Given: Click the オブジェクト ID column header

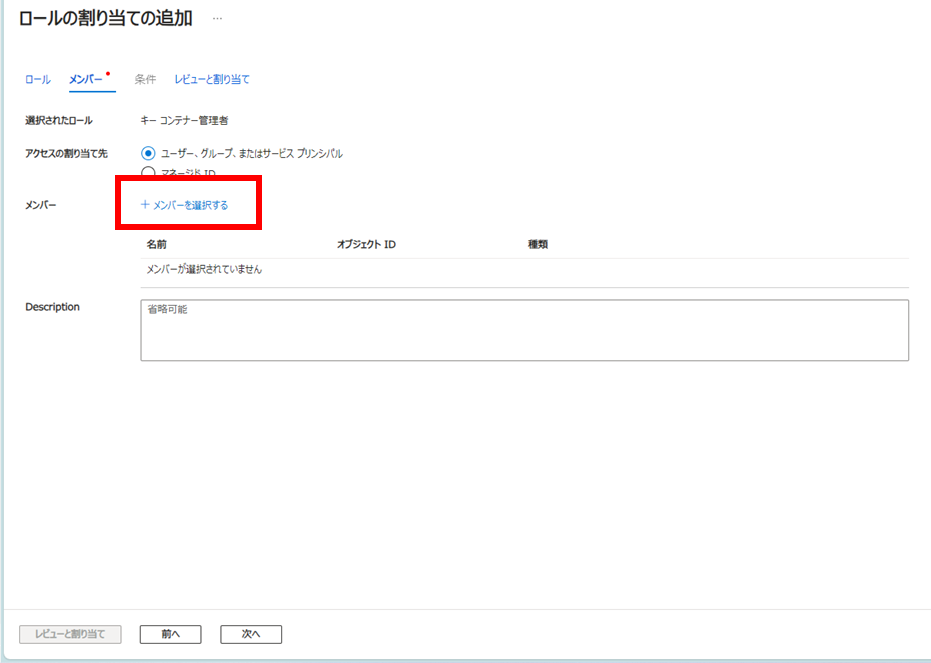Looking at the screenshot, I should (x=363, y=244).
